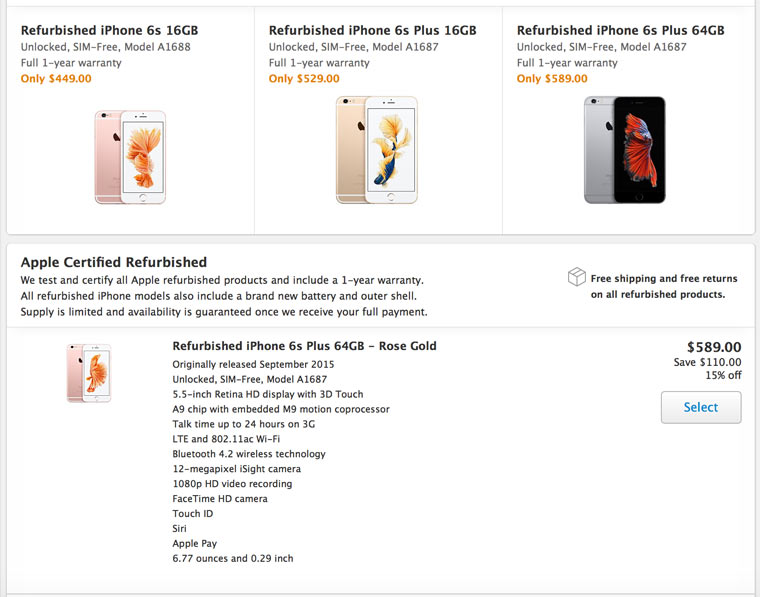Click the gold iPhone 6s Plus product image
The width and height of the screenshot is (760, 597).
click(x=377, y=150)
